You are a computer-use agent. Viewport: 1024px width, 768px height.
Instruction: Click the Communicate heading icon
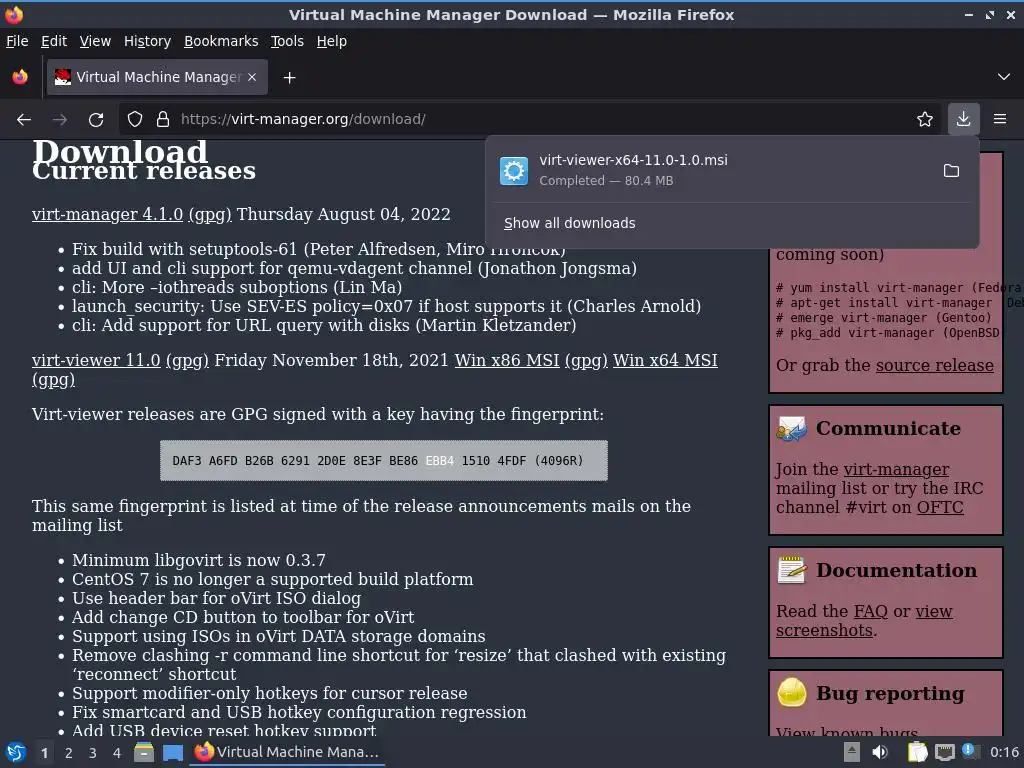coord(792,429)
